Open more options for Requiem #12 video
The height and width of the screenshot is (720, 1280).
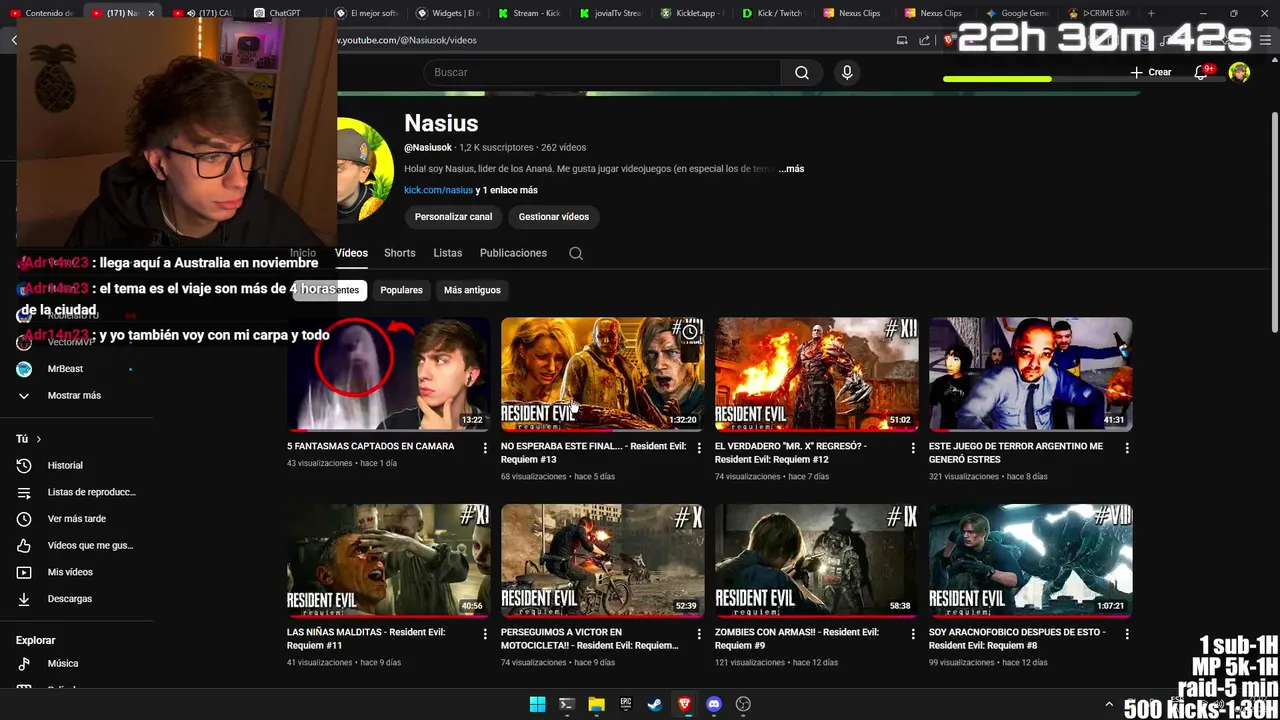(913, 448)
